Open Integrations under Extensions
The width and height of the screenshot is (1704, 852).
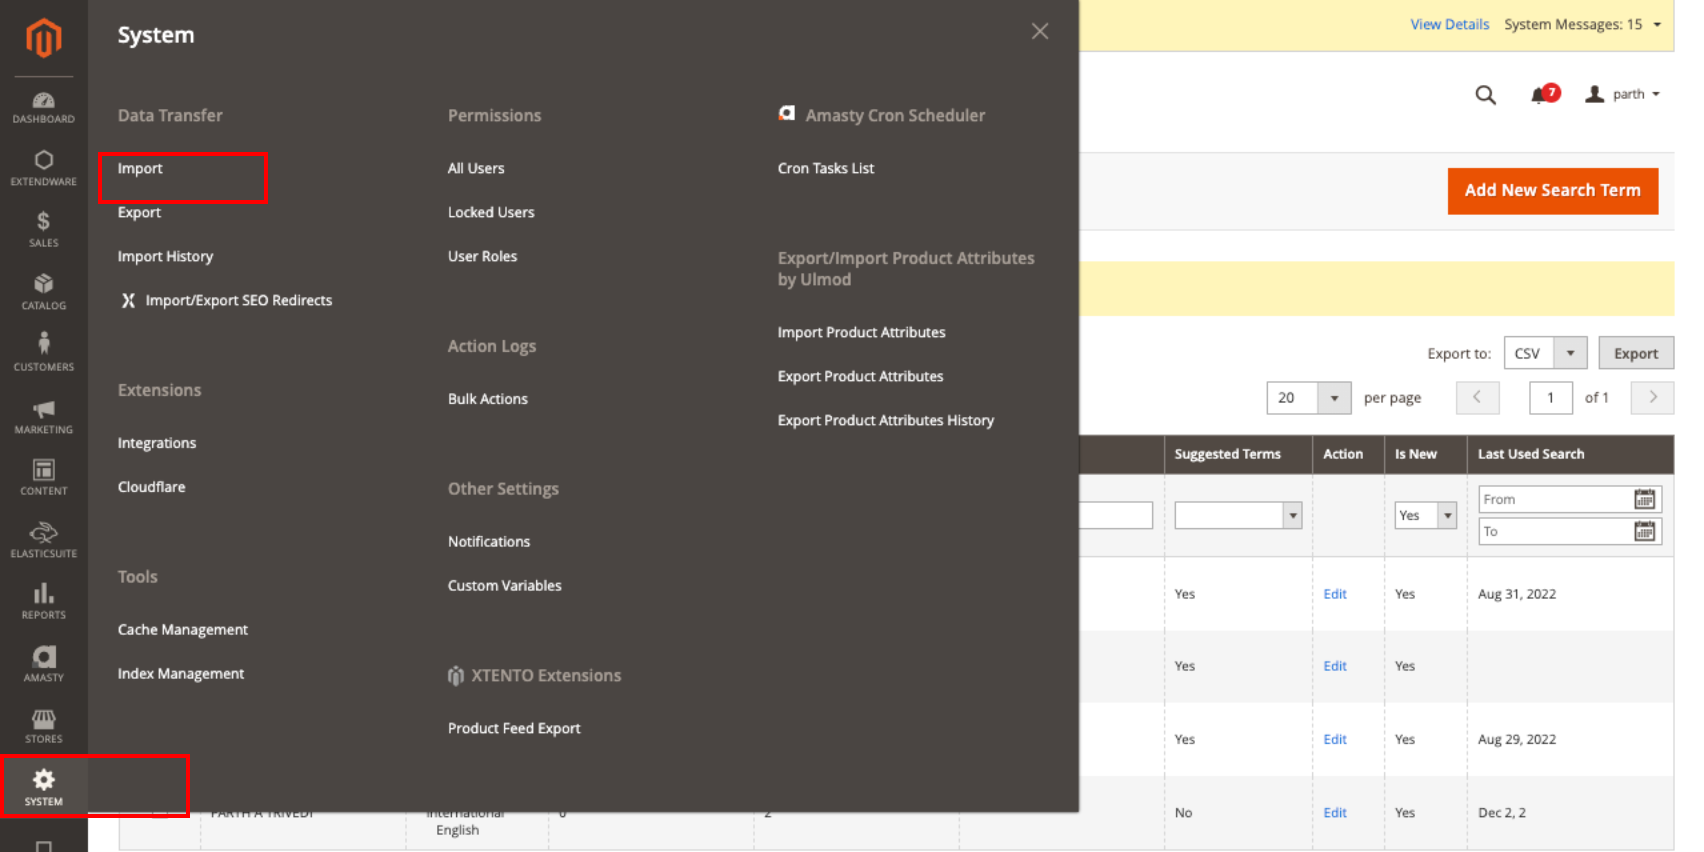(157, 444)
